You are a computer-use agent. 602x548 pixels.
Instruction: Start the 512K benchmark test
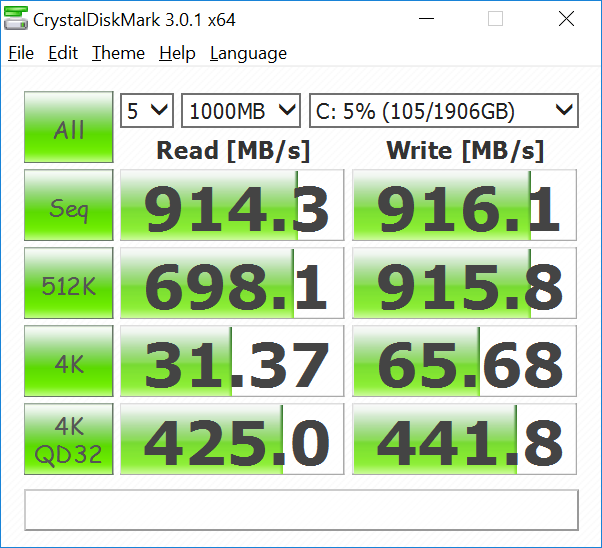pyautogui.click(x=69, y=283)
